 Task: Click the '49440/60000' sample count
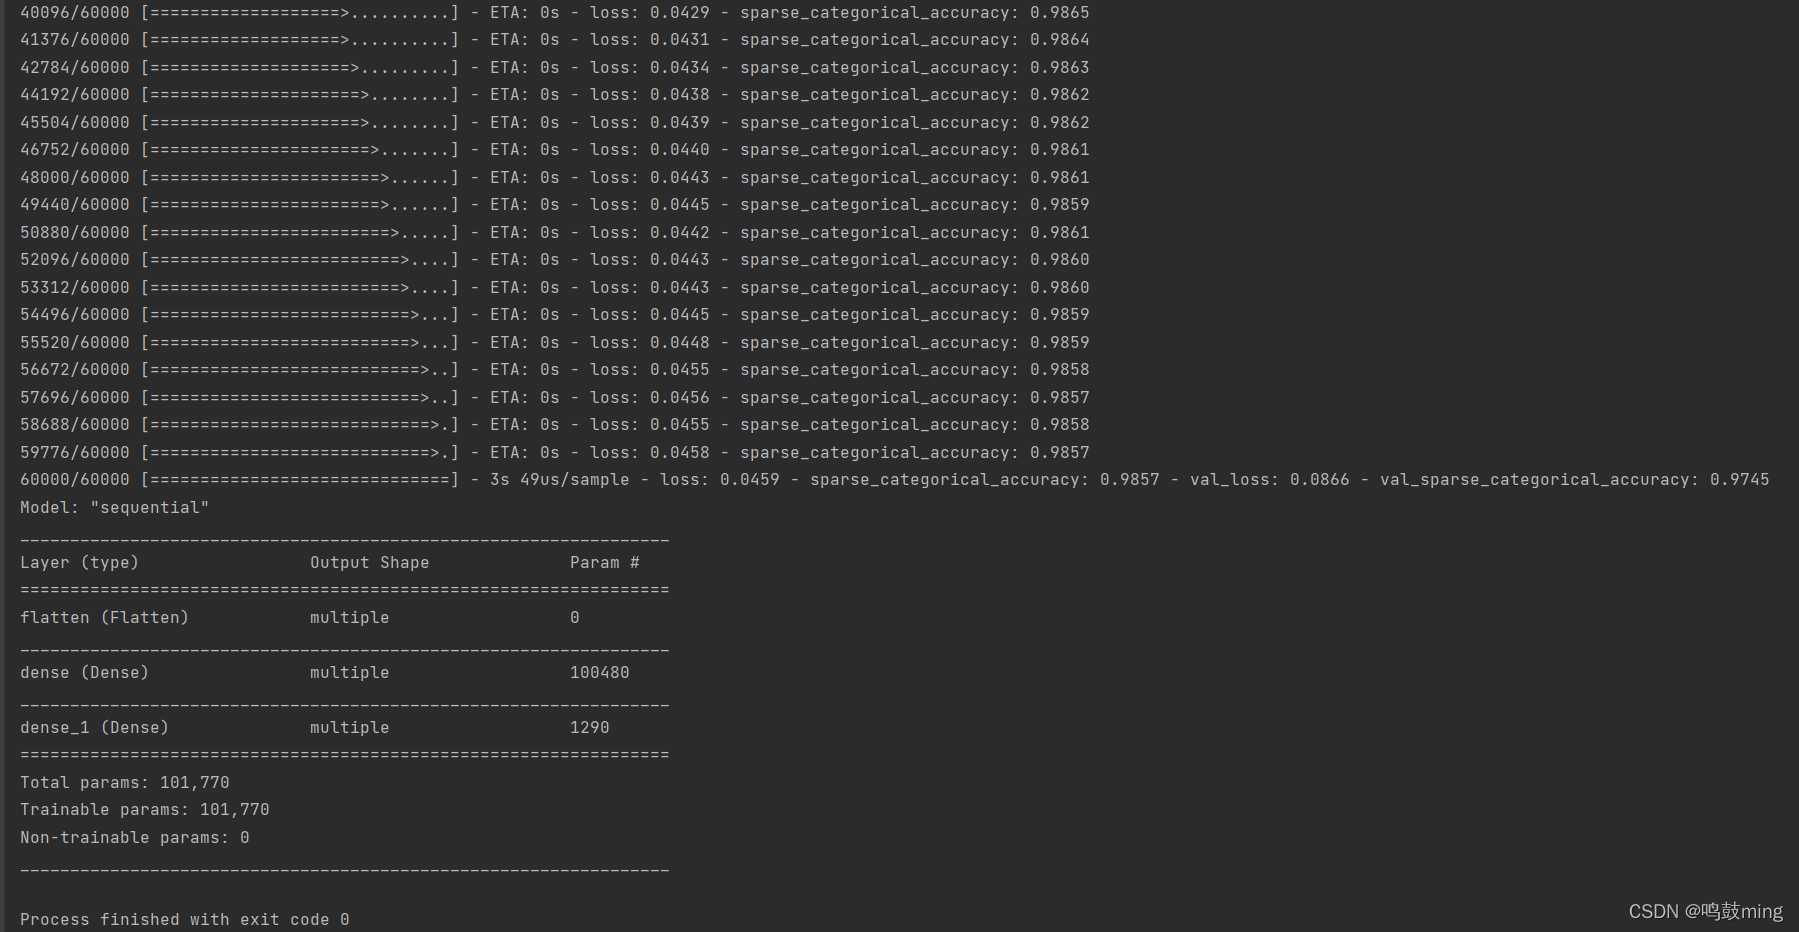tap(75, 205)
